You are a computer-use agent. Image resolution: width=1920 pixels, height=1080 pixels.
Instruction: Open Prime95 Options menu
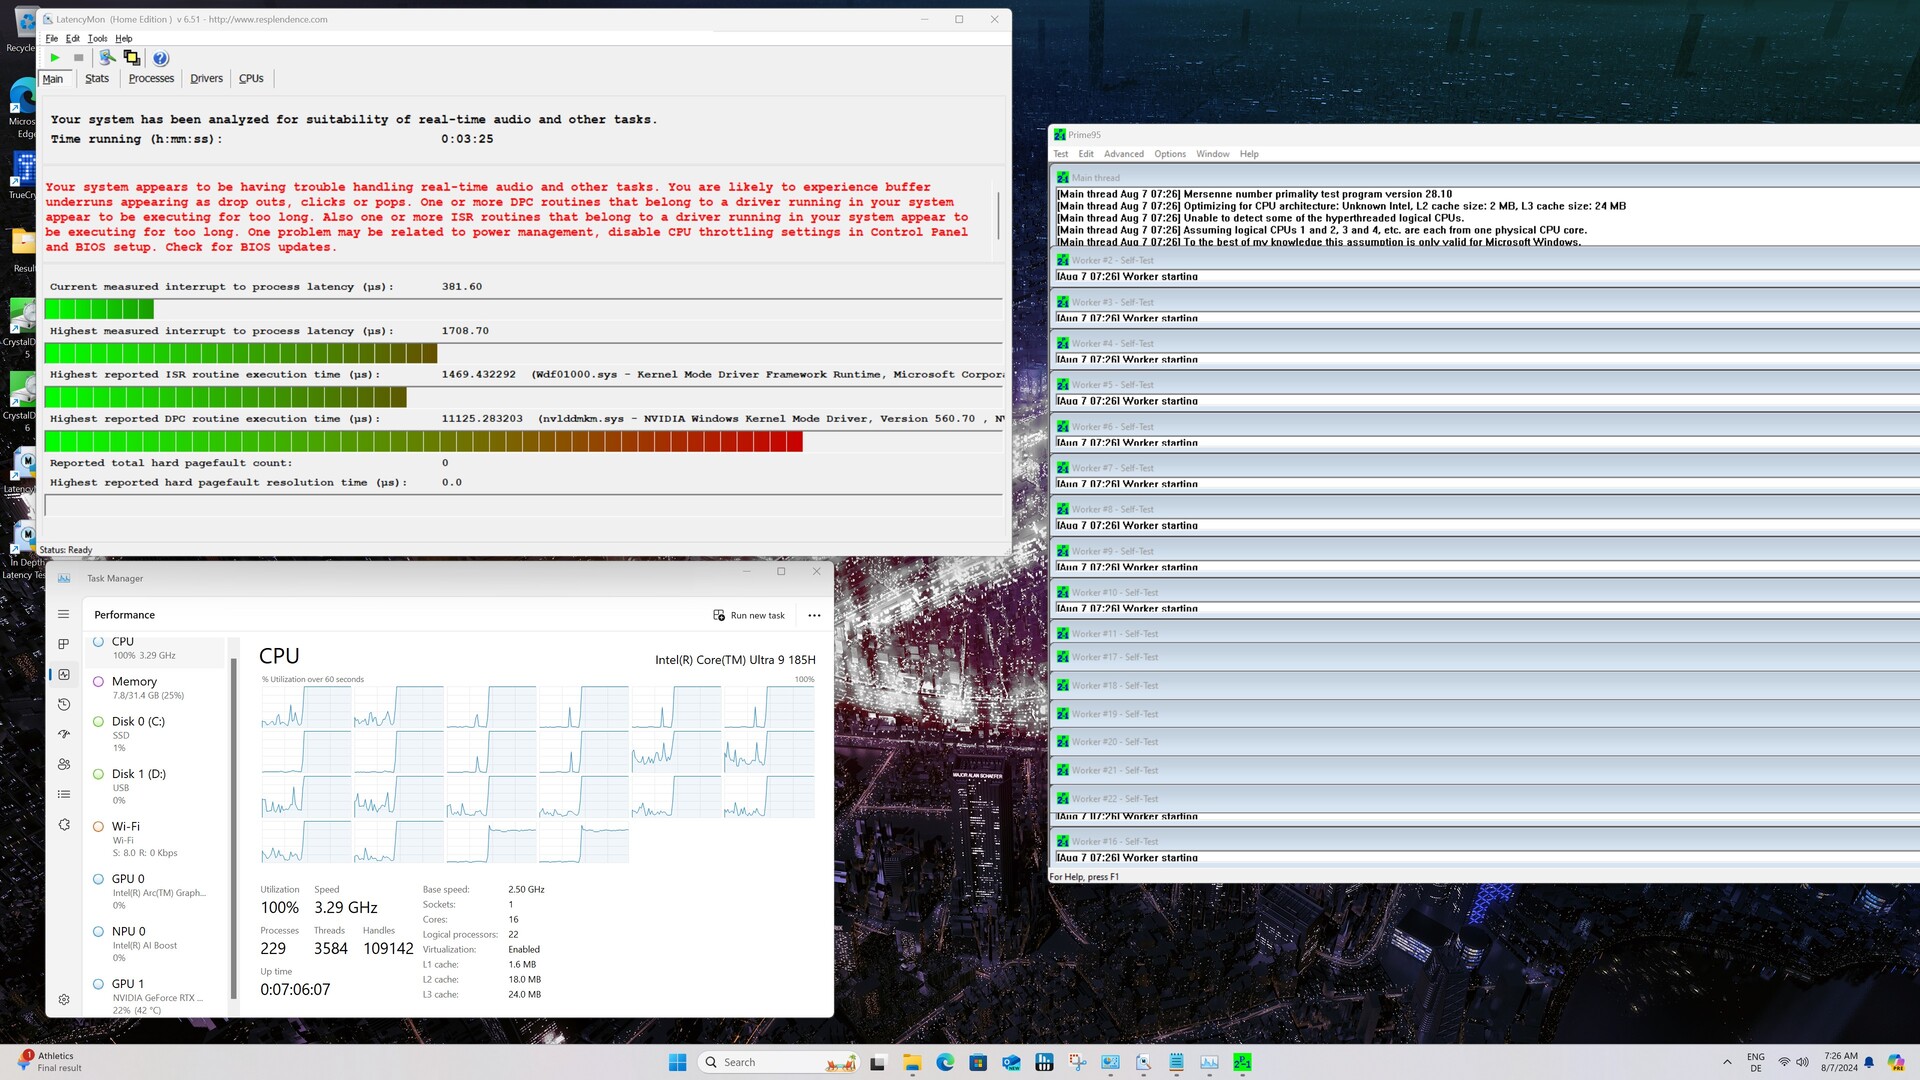[1169, 154]
